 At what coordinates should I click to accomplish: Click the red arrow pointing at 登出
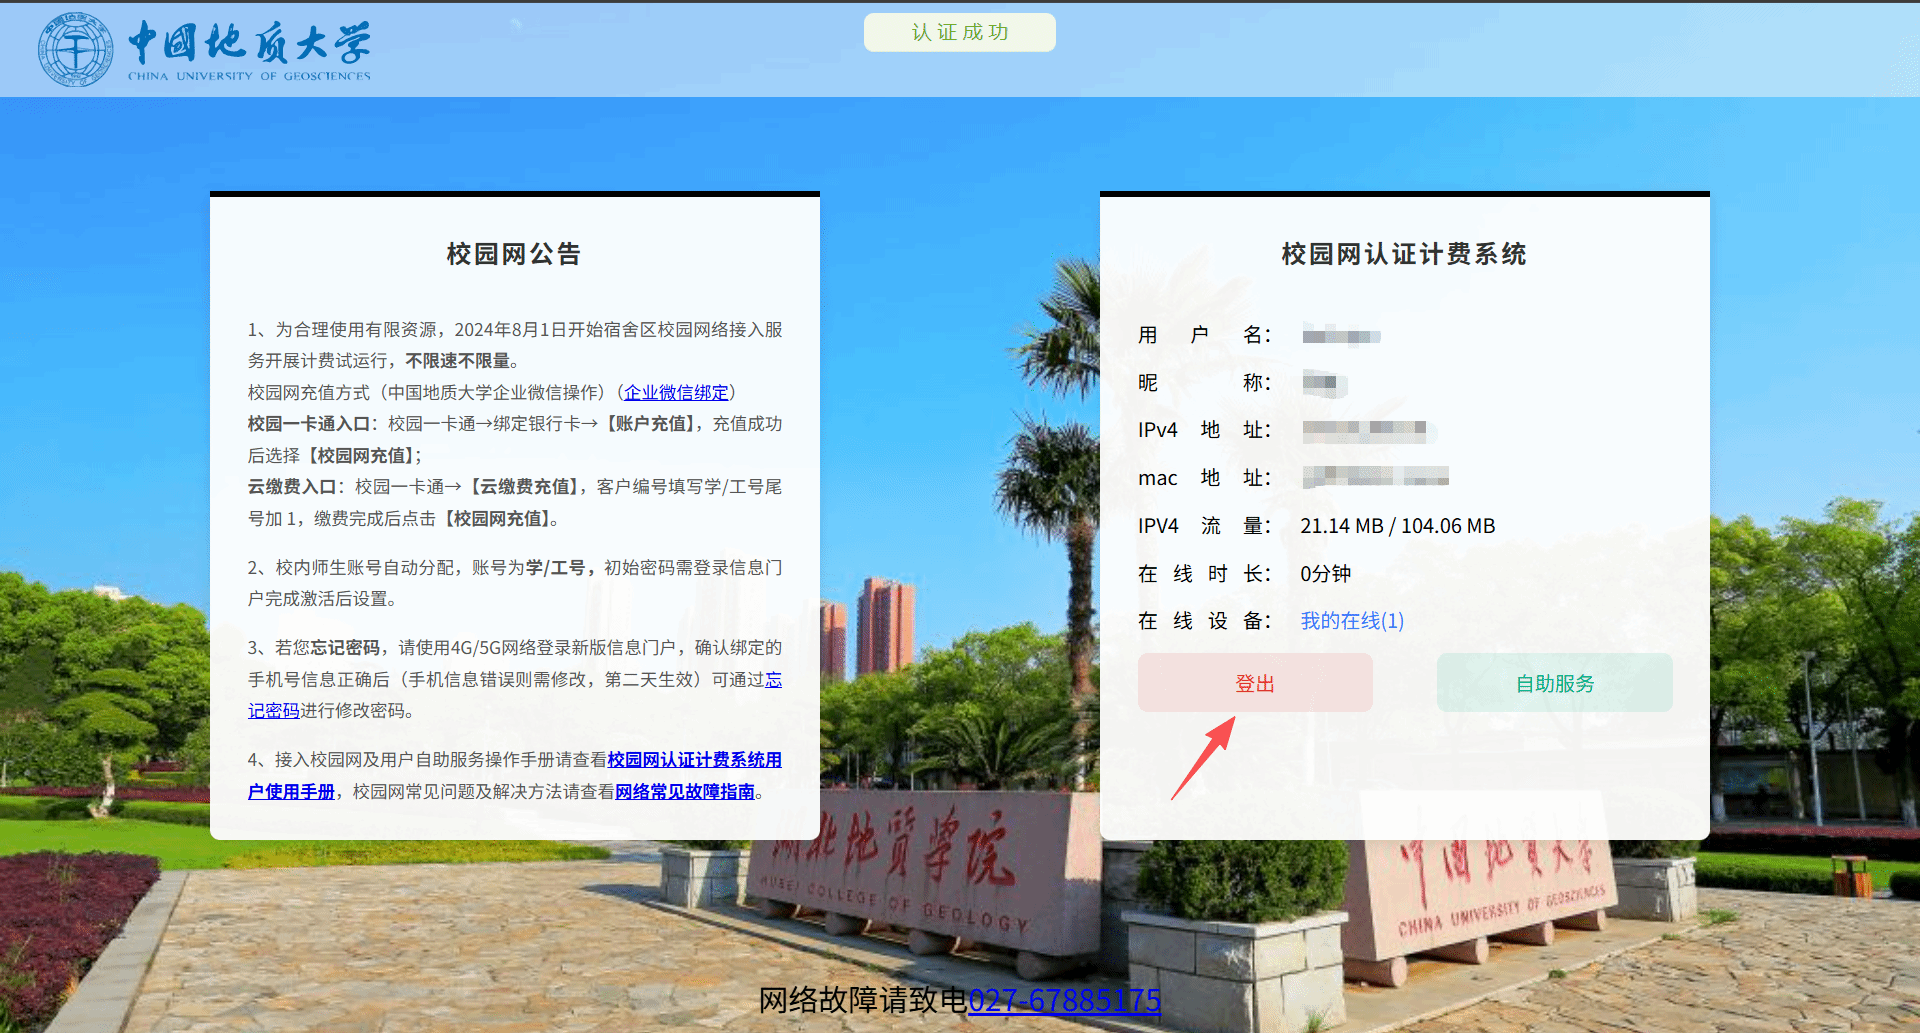click(1204, 759)
